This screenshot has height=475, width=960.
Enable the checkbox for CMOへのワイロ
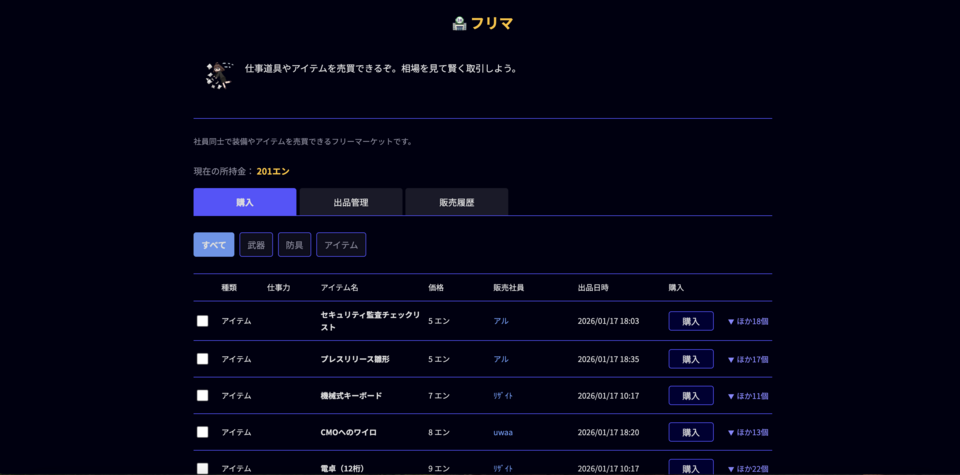[202, 432]
